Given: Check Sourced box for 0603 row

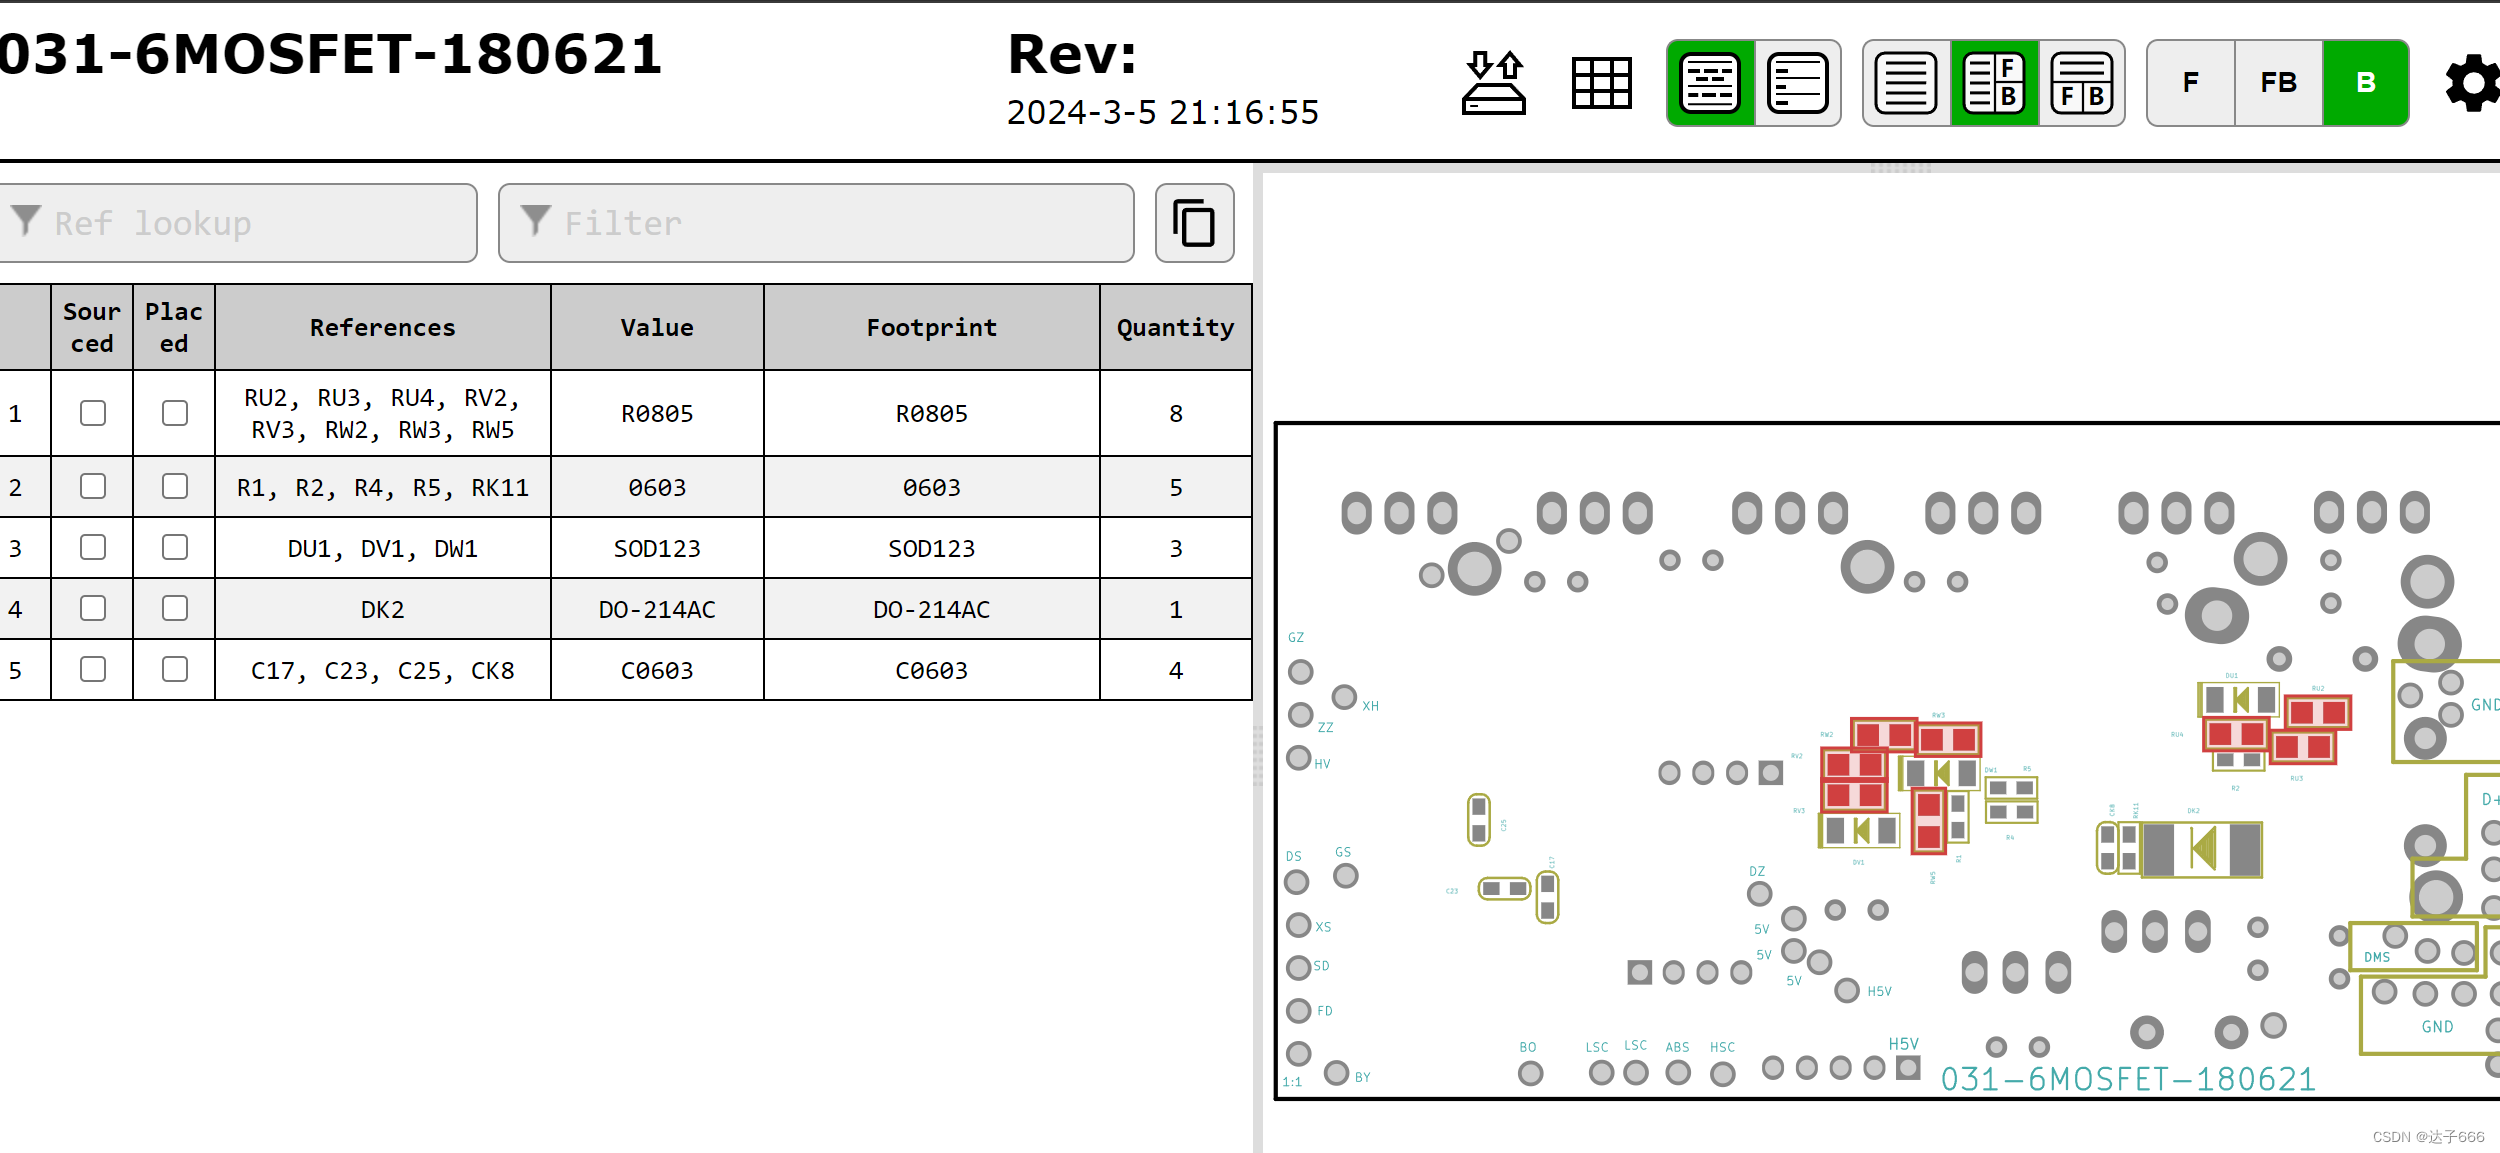Looking at the screenshot, I should click(93, 486).
